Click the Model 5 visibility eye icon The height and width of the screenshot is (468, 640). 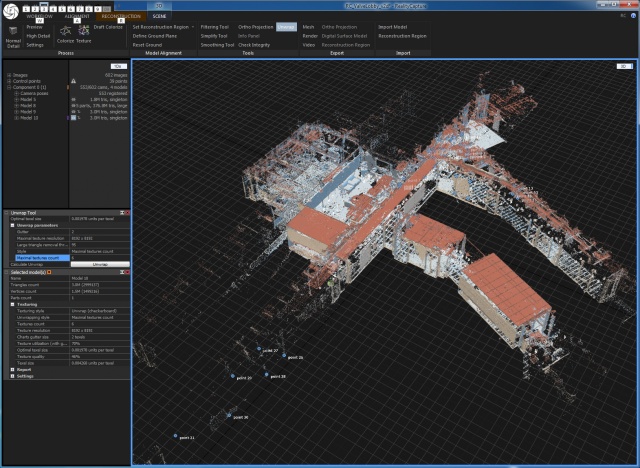point(74,100)
